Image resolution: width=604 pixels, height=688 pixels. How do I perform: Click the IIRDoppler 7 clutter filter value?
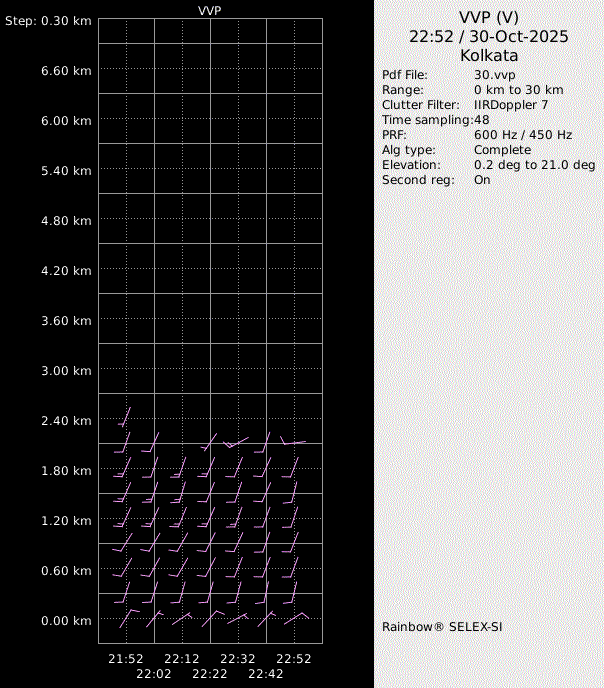click(511, 105)
